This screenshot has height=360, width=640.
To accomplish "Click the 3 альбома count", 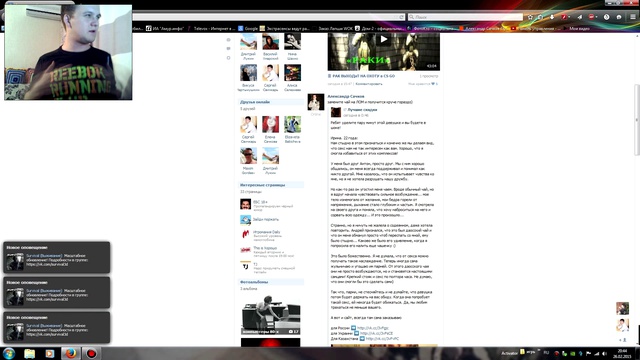I will pos(249,289).
